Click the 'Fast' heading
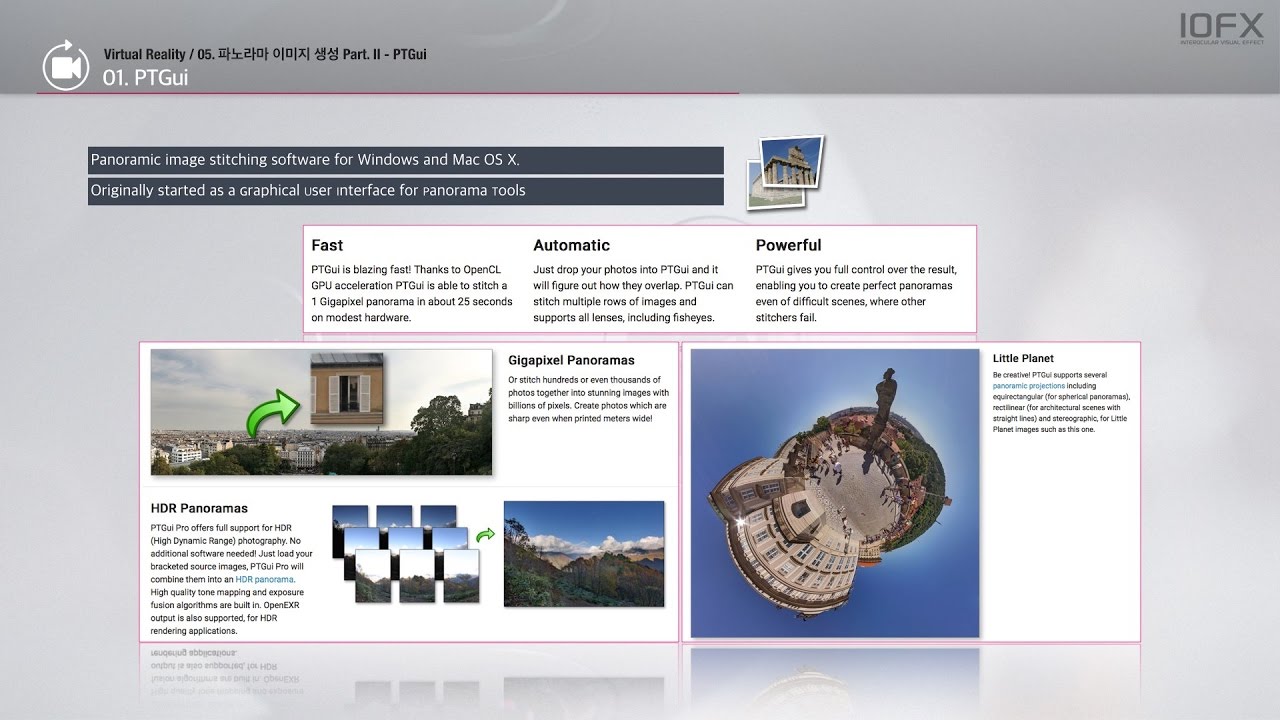Screen dimensions: 1280x720 (327, 245)
